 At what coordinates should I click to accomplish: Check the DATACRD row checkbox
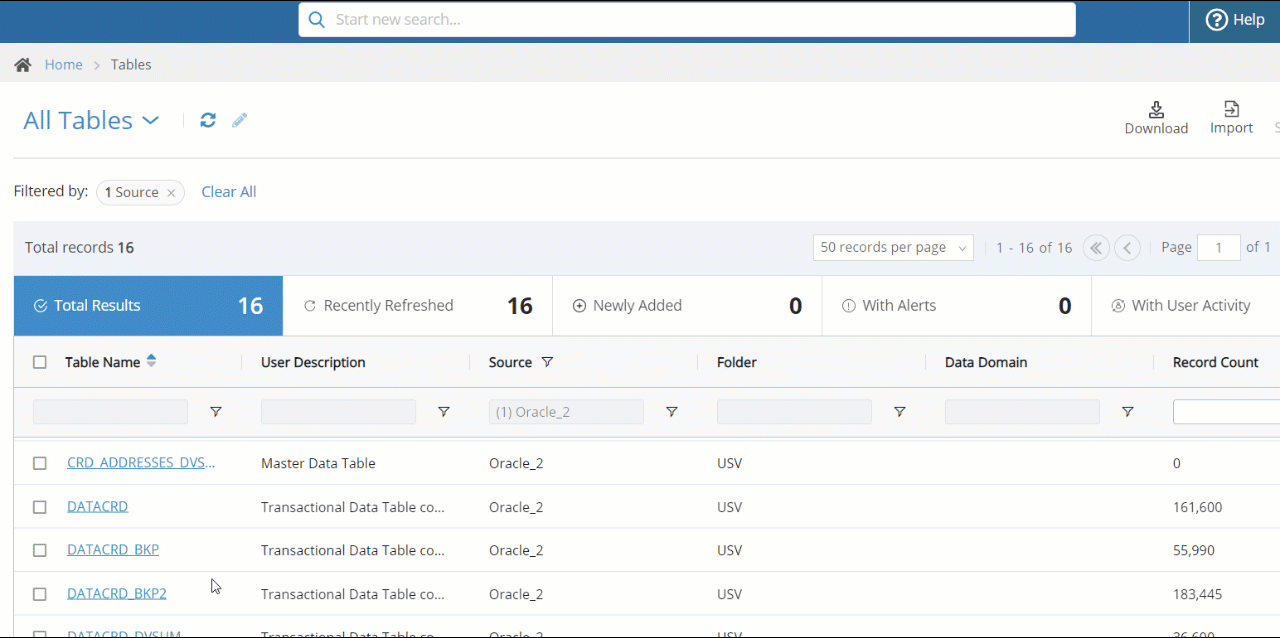tap(40, 507)
